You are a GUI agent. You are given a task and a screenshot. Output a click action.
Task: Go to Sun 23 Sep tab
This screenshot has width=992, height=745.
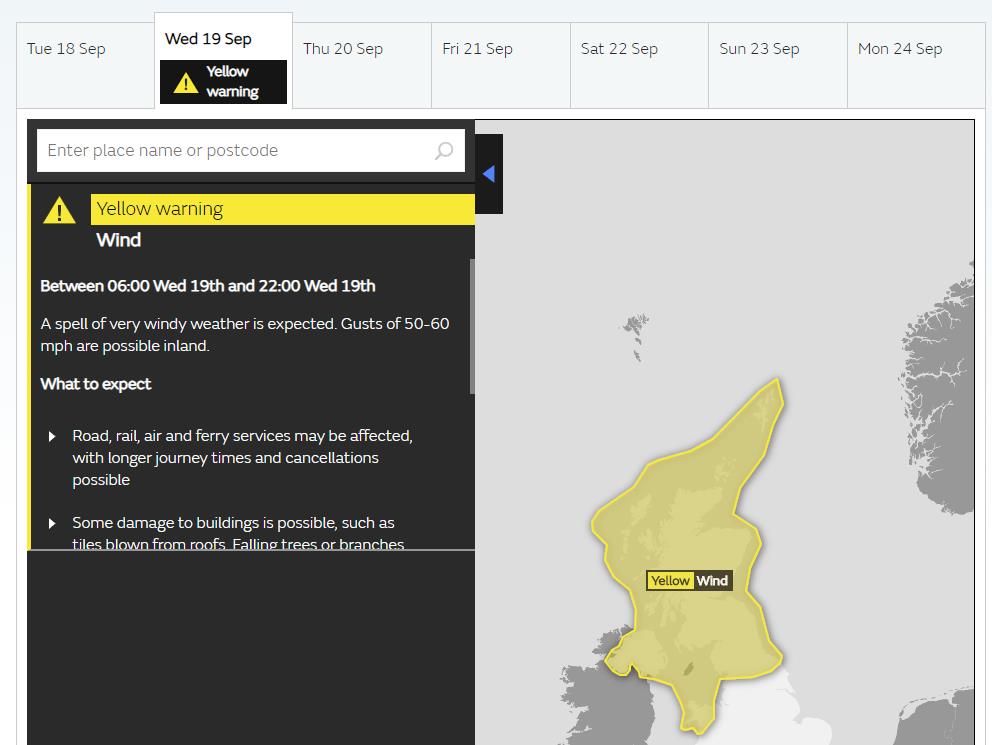(x=759, y=49)
